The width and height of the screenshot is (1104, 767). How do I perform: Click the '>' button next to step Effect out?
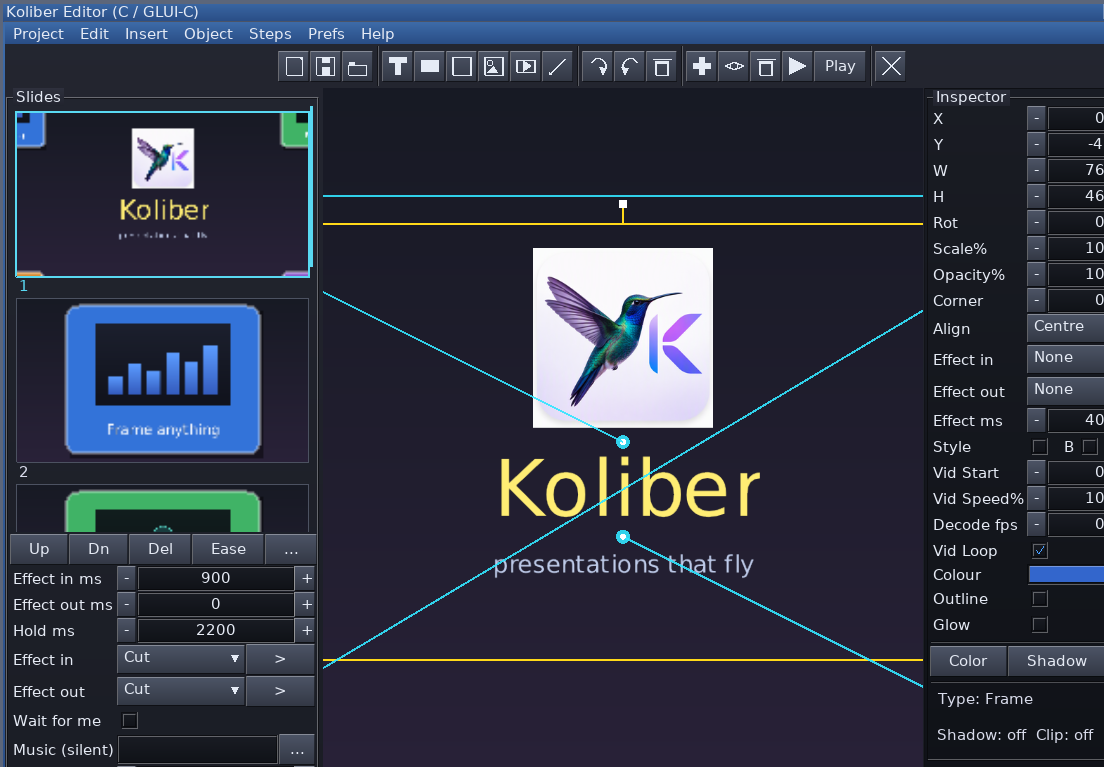click(280, 691)
